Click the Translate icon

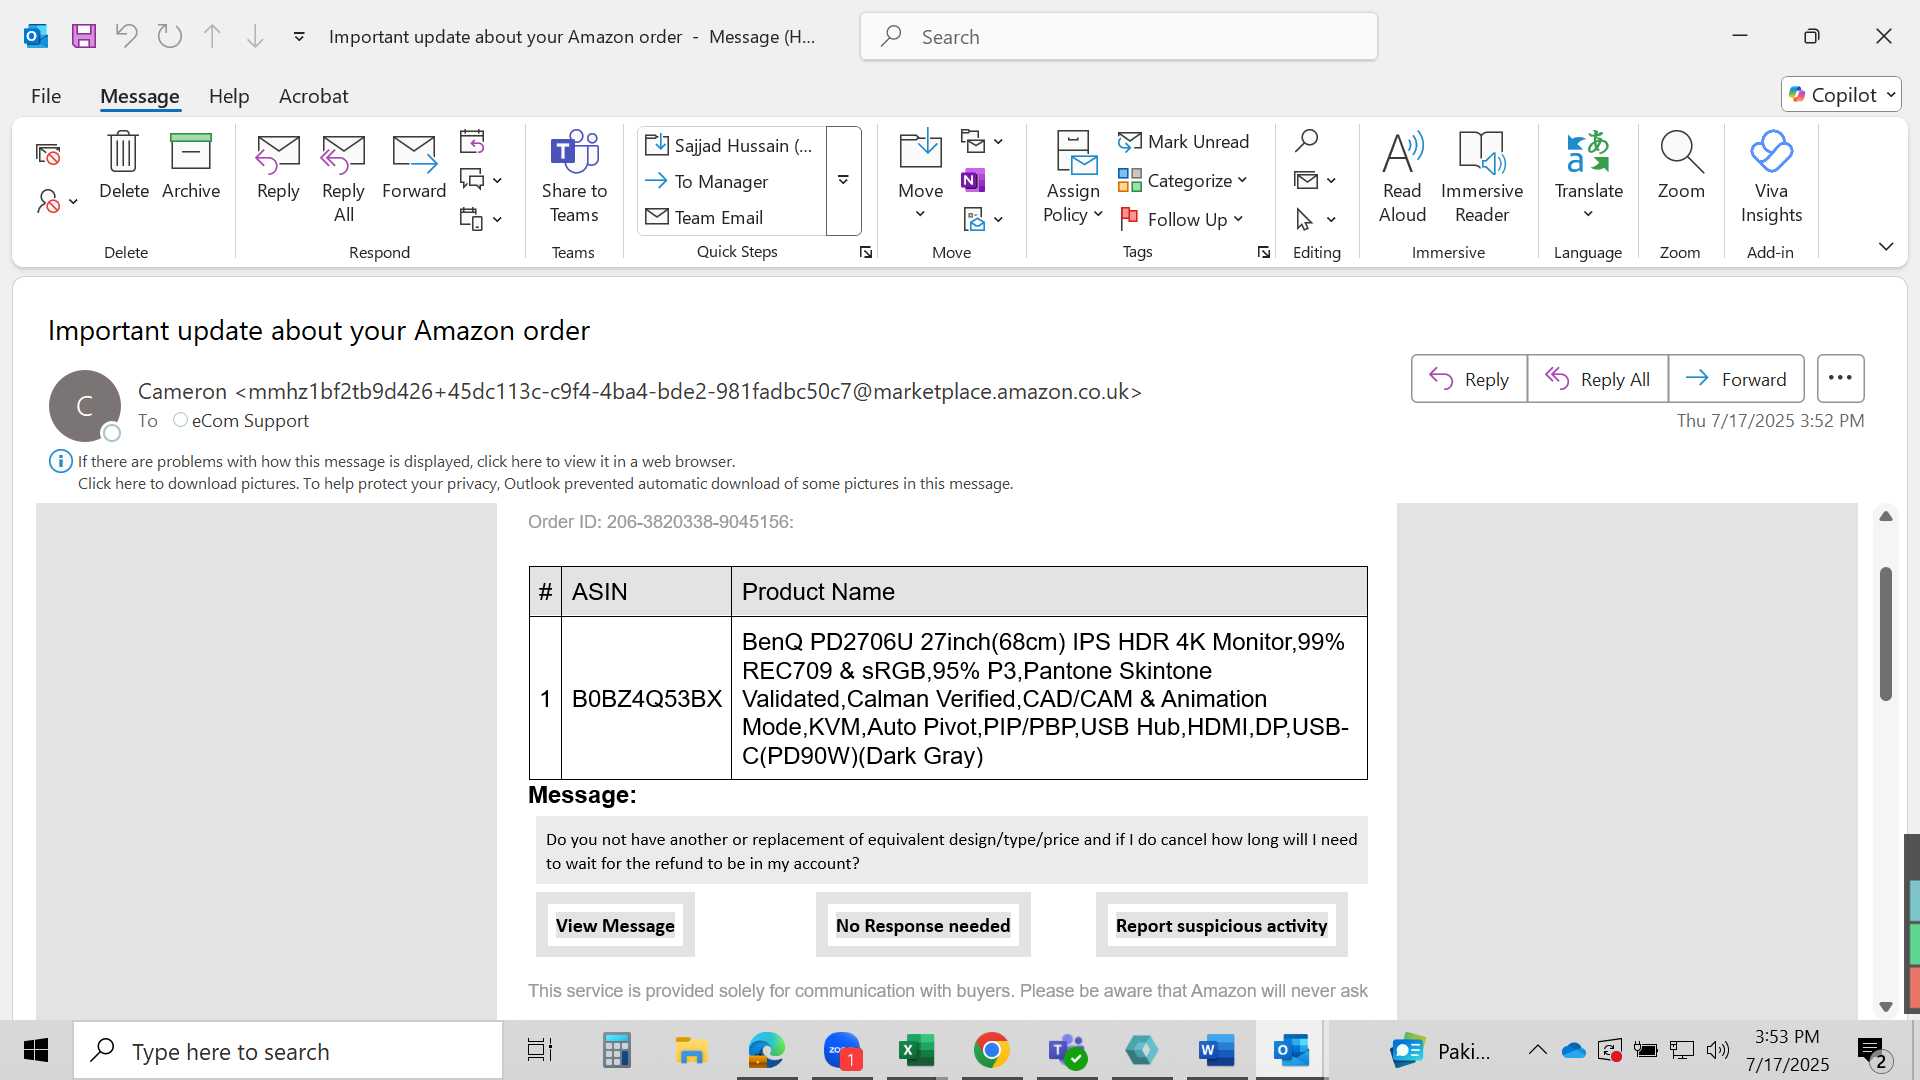coord(1588,176)
